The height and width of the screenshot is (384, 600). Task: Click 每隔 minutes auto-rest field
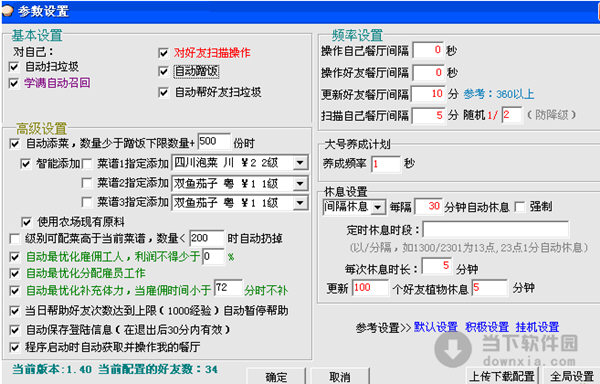coord(429,207)
